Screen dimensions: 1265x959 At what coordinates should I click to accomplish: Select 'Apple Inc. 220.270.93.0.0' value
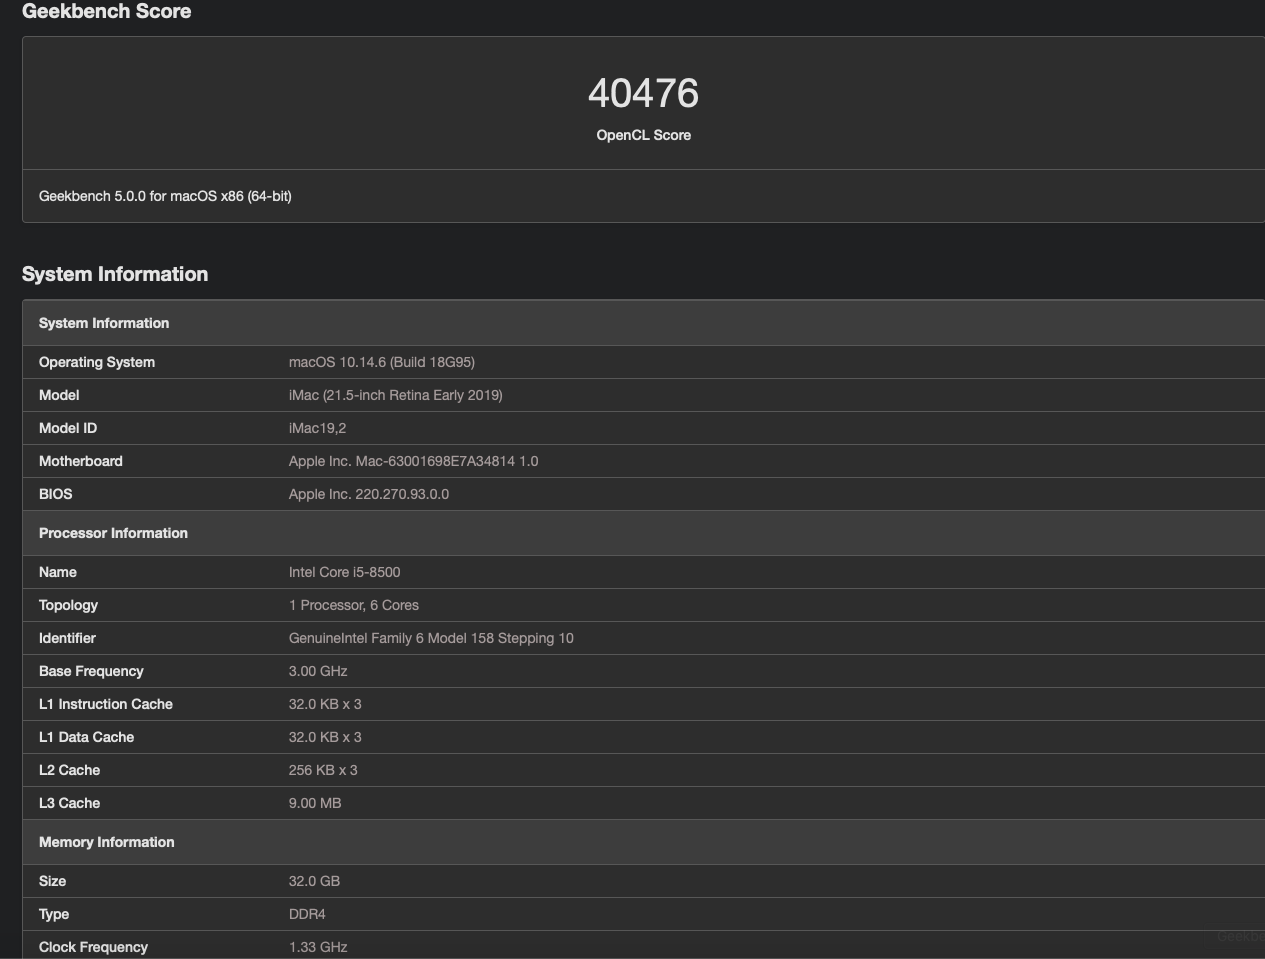coord(369,494)
